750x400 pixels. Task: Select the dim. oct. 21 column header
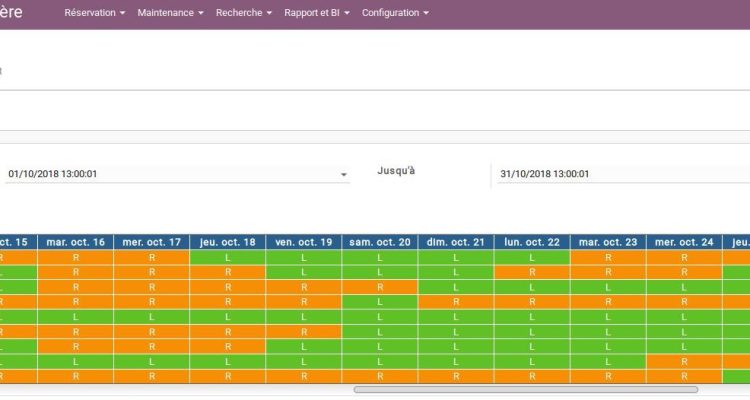(x=456, y=242)
